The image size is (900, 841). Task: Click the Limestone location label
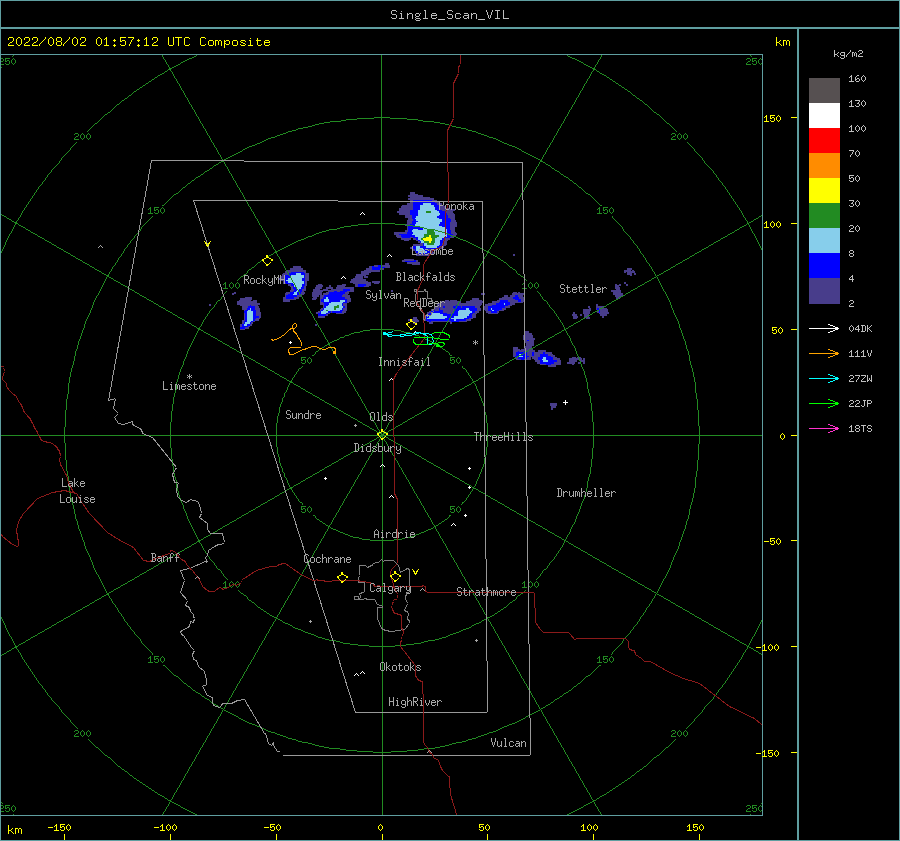189,386
